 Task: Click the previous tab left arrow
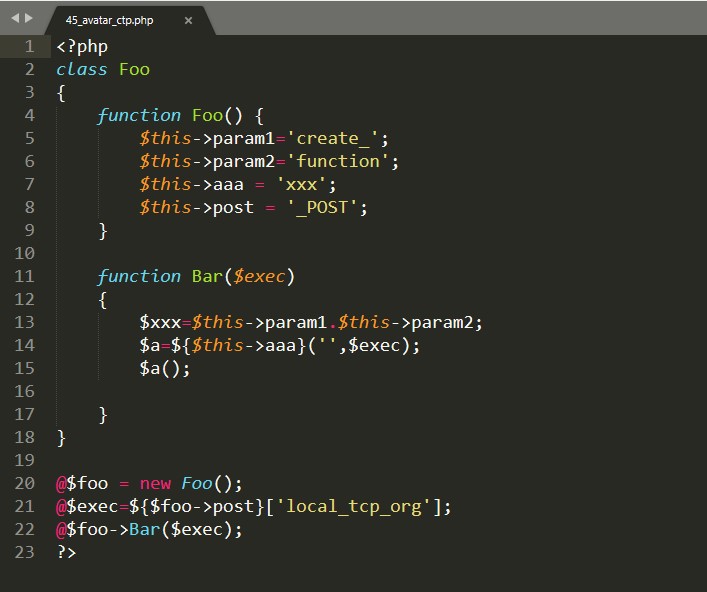tap(15, 18)
